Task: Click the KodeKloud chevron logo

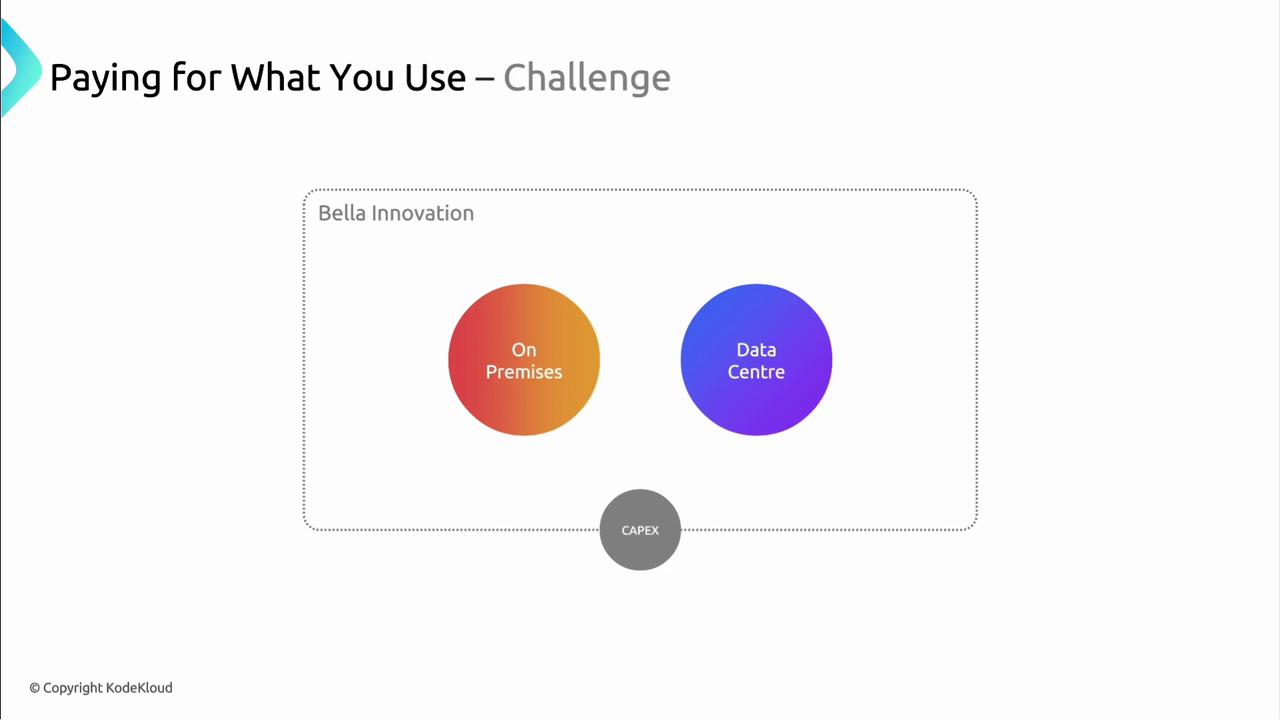Action: [x=18, y=68]
